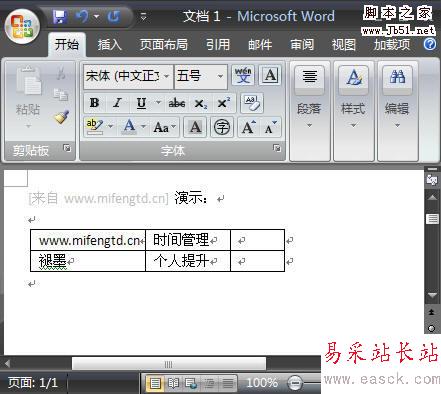Customize the Quick Access Toolbar

[x=143, y=16]
